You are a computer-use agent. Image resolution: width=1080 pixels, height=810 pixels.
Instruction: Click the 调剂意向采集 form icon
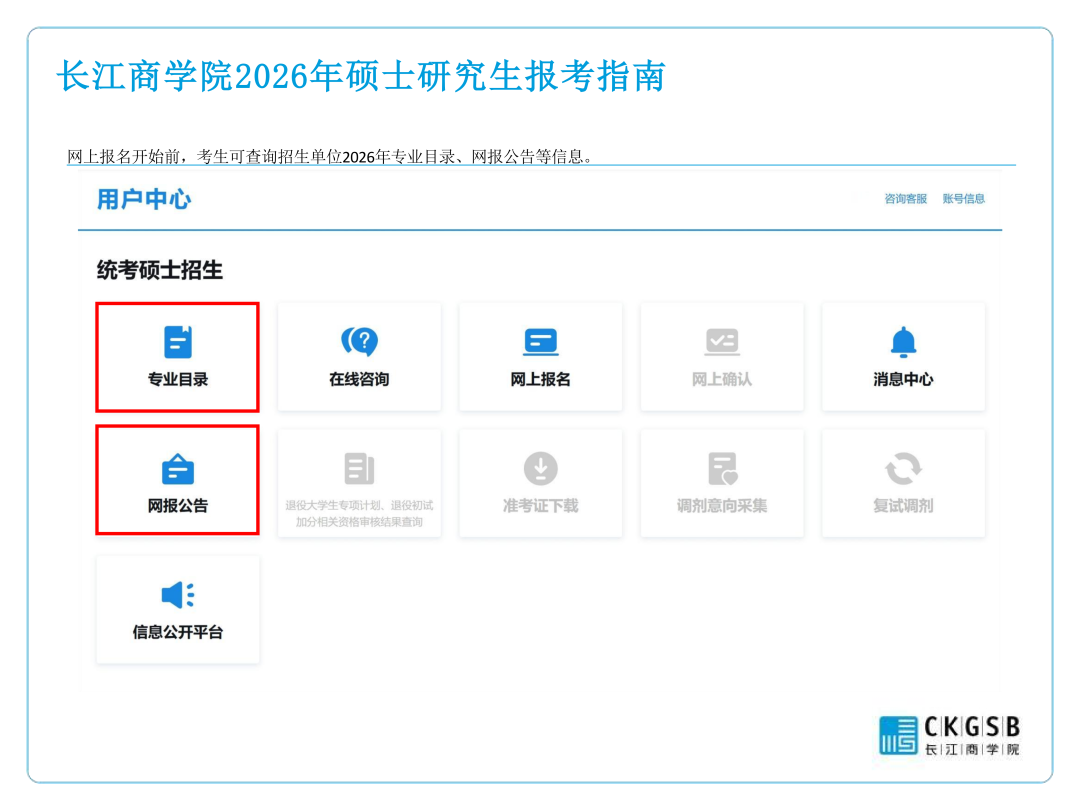coord(721,469)
